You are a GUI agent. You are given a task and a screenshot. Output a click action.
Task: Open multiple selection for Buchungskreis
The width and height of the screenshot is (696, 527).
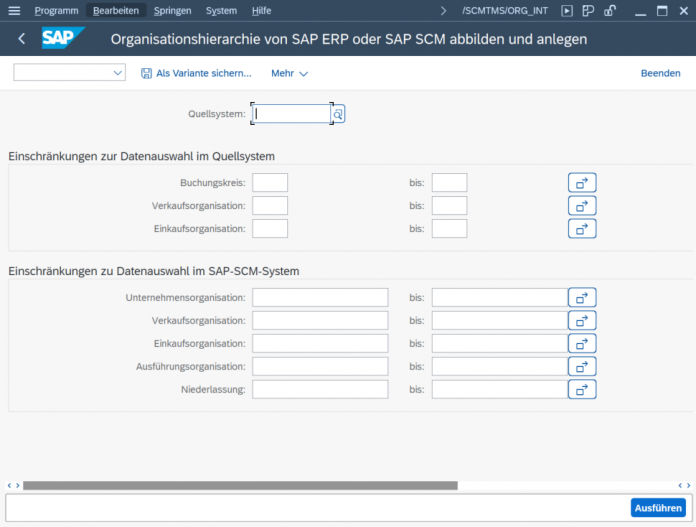pos(582,182)
